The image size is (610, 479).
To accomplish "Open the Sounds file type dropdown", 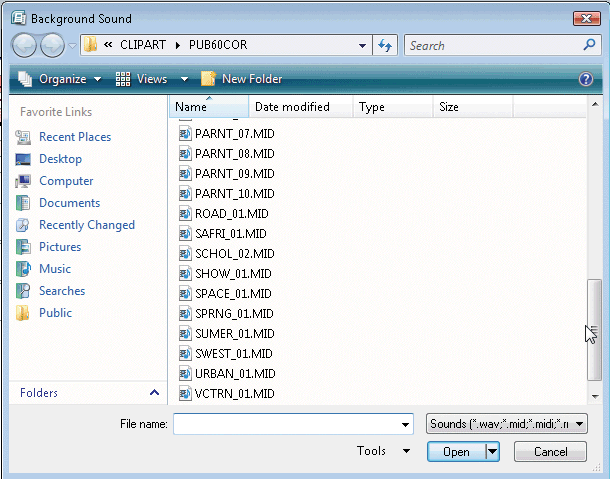I will pyautogui.click(x=506, y=424).
